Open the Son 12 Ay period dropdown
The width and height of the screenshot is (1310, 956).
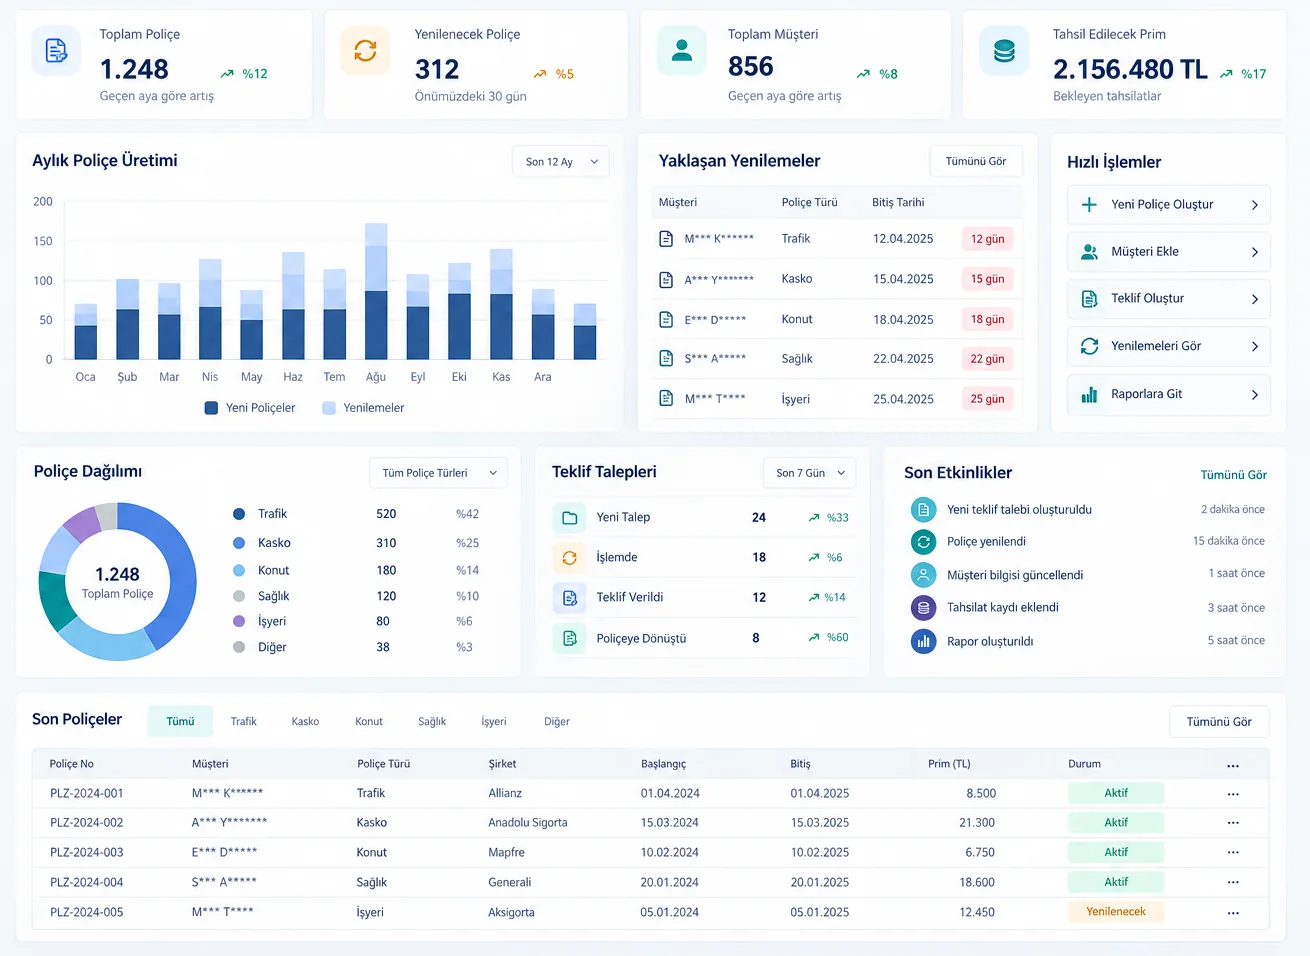pyautogui.click(x=560, y=162)
